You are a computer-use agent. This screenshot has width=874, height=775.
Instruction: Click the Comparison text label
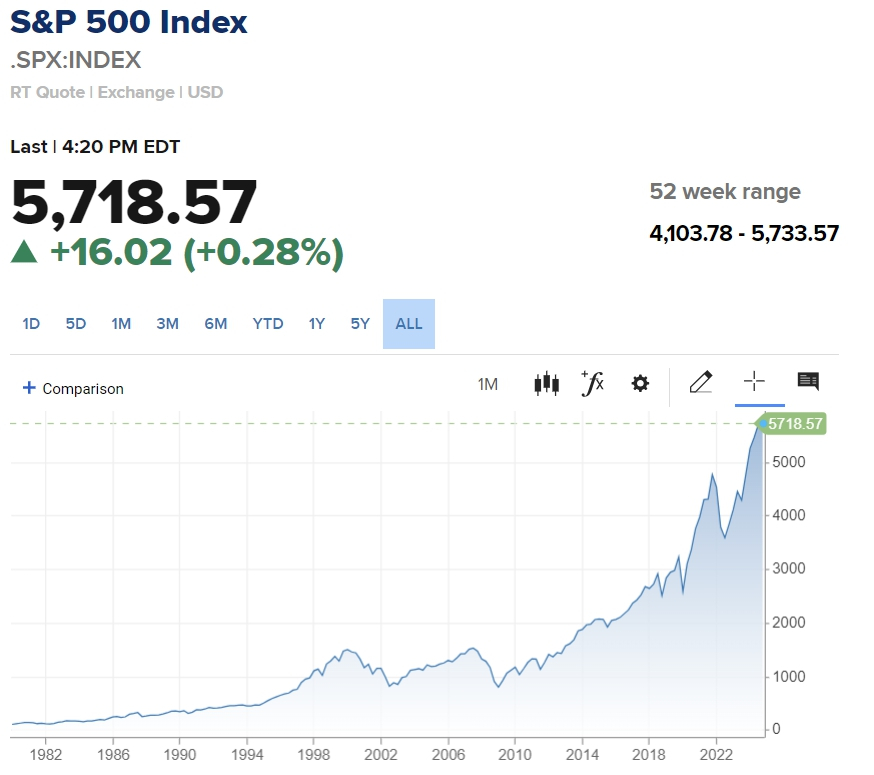pos(83,389)
